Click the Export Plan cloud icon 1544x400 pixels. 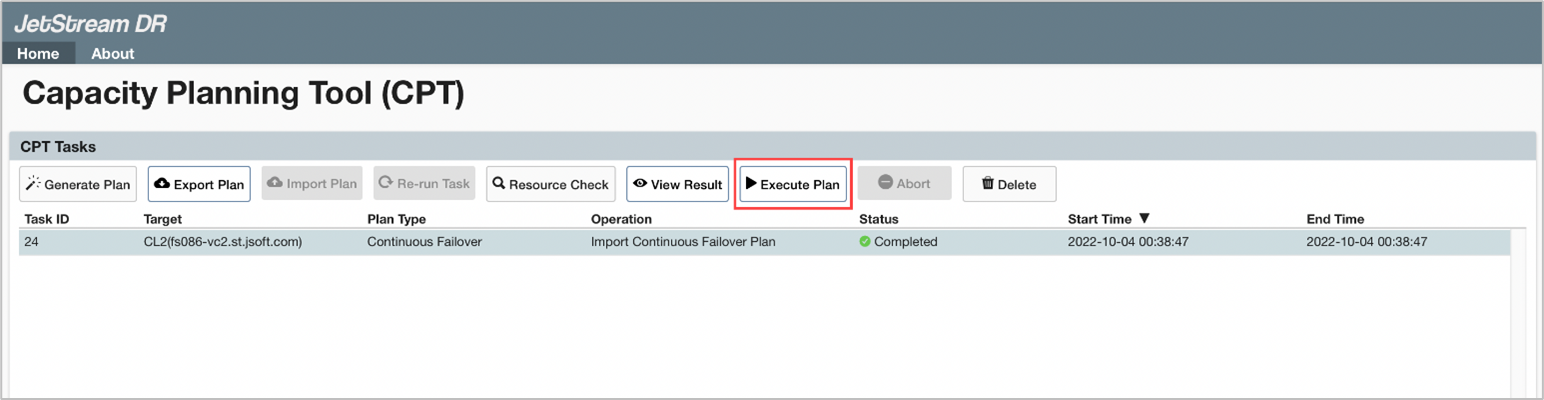(x=162, y=184)
